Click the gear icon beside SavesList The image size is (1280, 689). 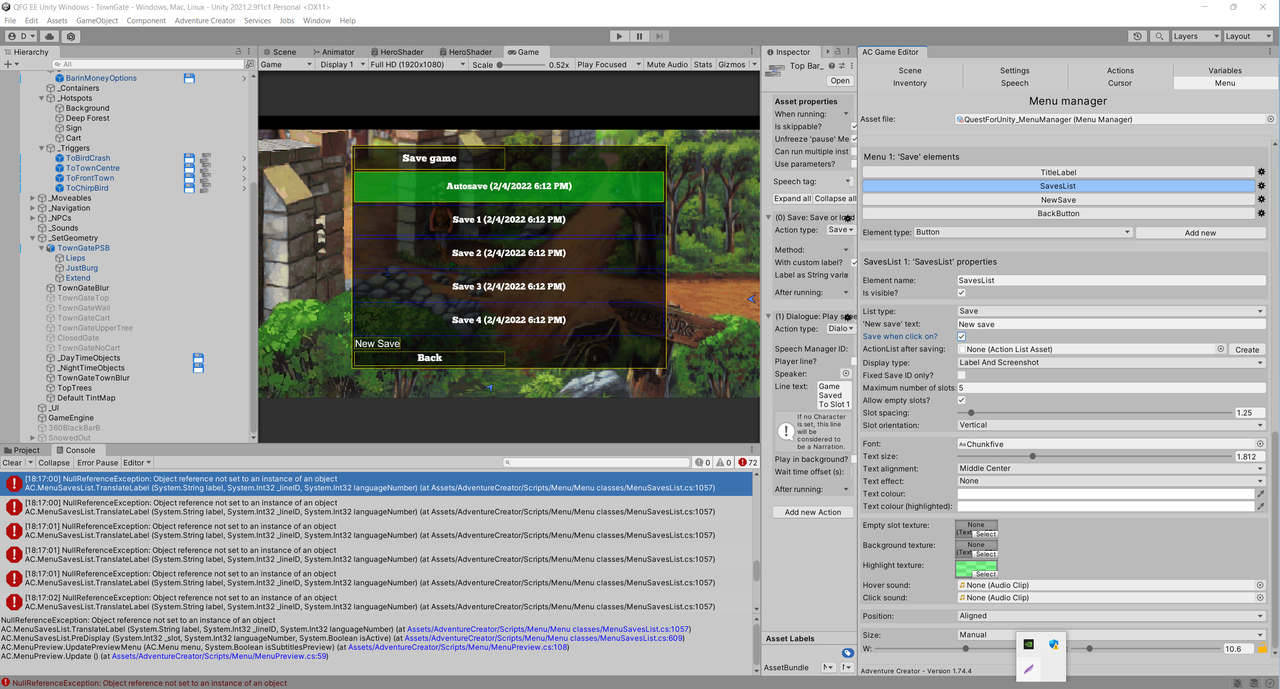pyautogui.click(x=1261, y=186)
